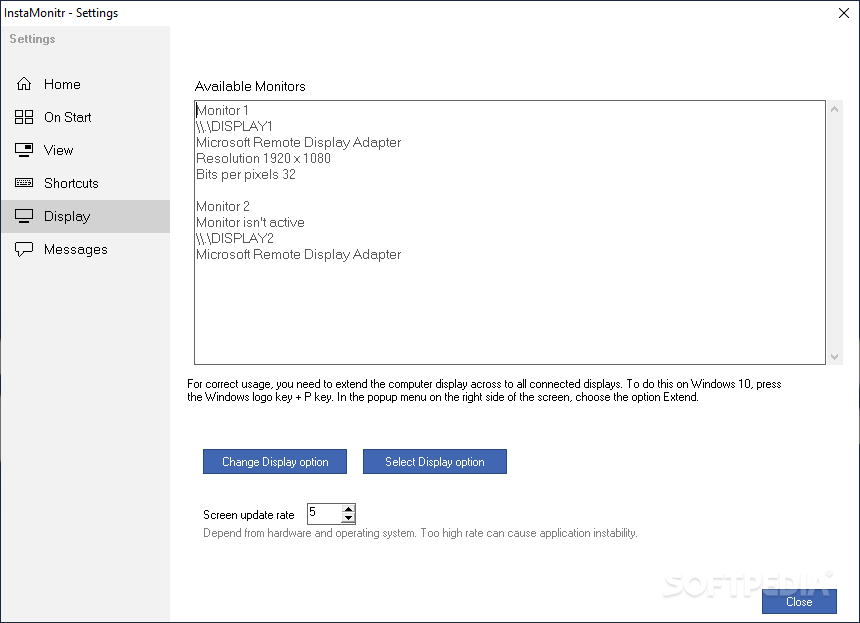Click "Monitor isn't active" text
Screen dimensions: 860x623
coord(250,222)
